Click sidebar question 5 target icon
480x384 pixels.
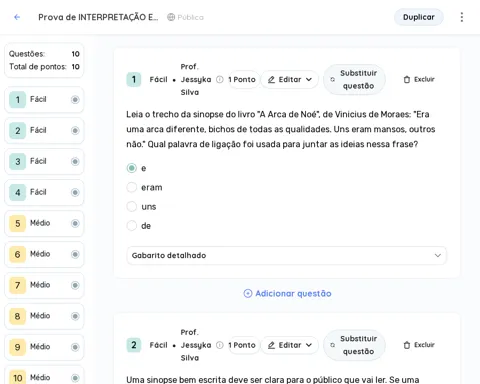click(75, 223)
